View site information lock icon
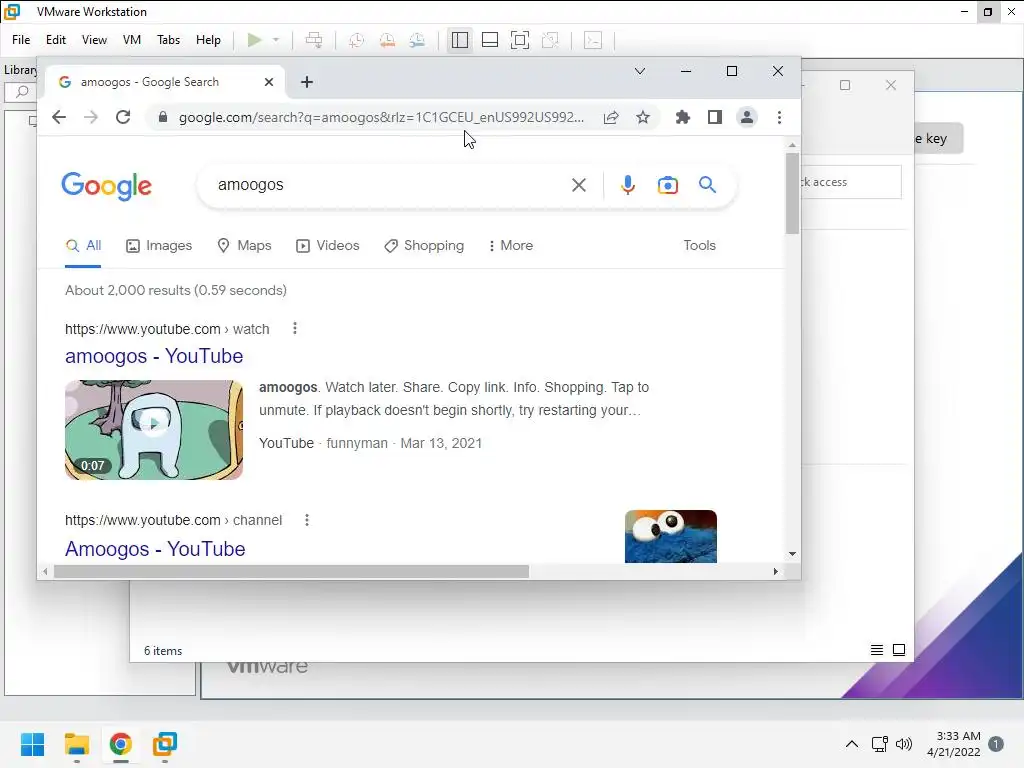Screen dimensions: 1024x768 click(x=163, y=118)
